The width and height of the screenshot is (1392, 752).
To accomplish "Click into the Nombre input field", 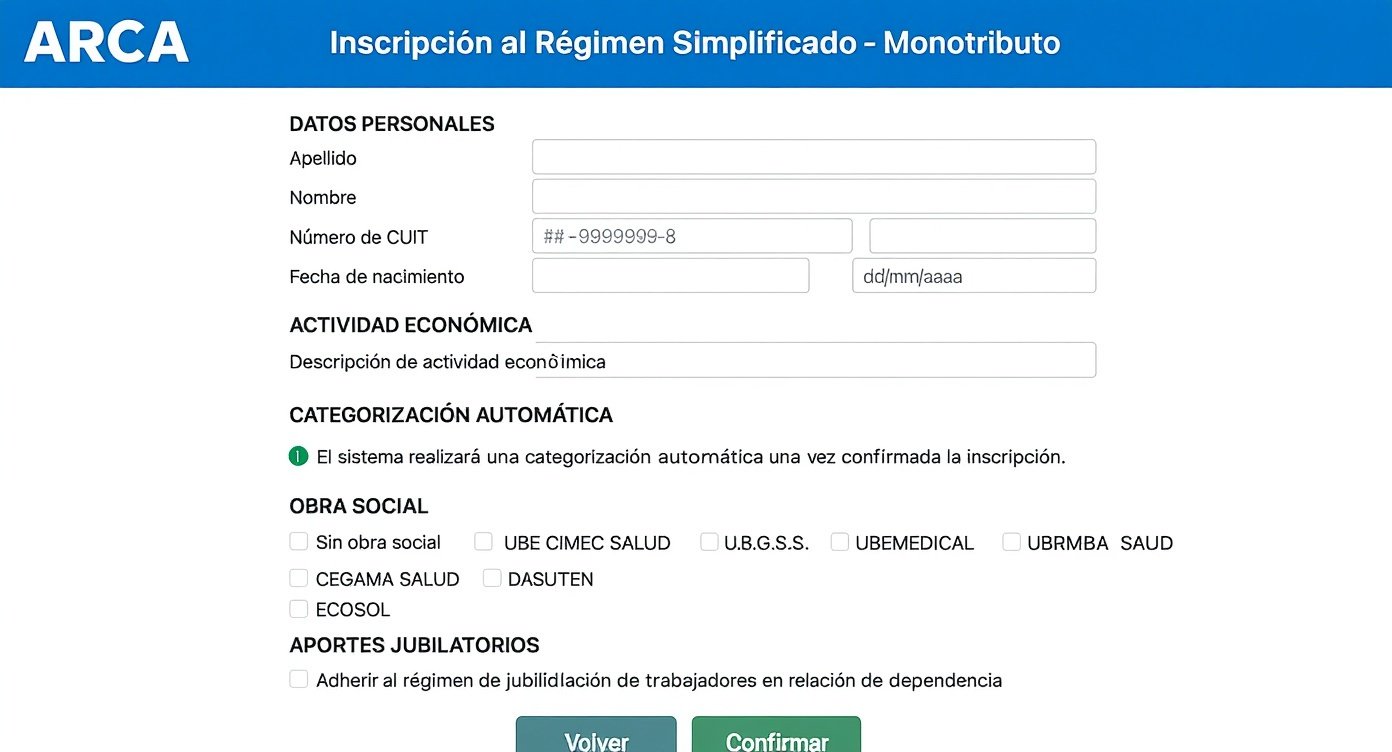I will coord(813,196).
